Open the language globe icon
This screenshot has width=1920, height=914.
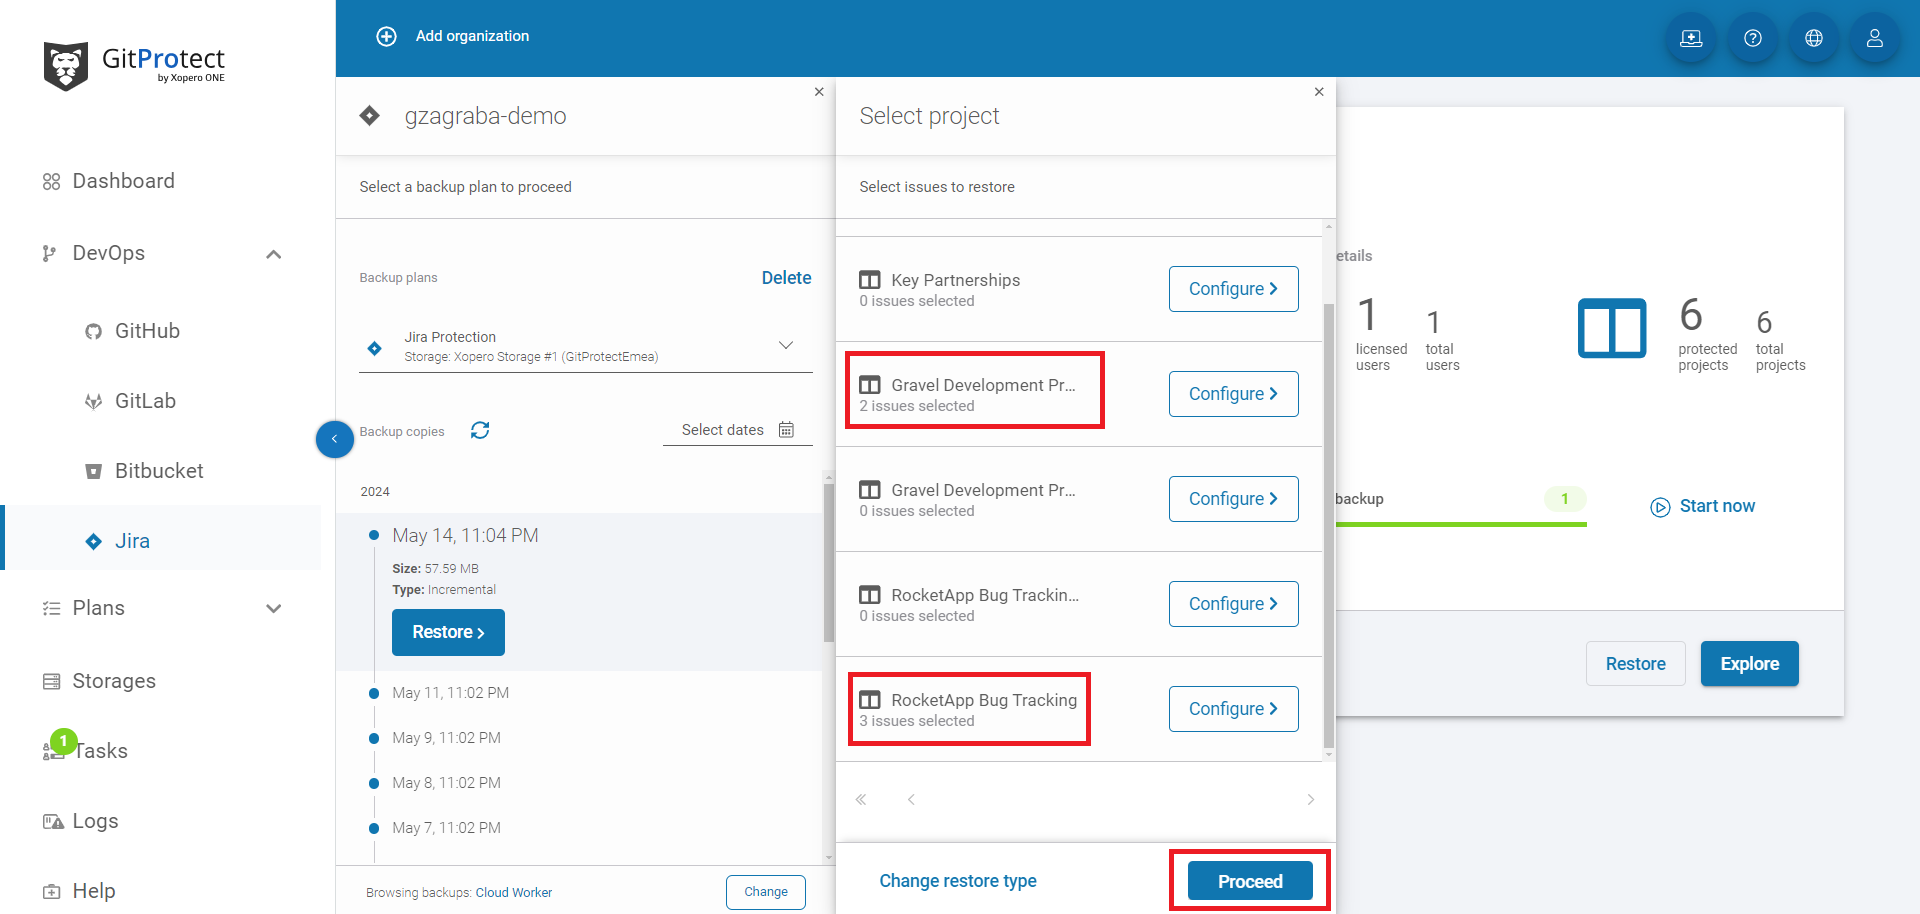pyautogui.click(x=1813, y=38)
